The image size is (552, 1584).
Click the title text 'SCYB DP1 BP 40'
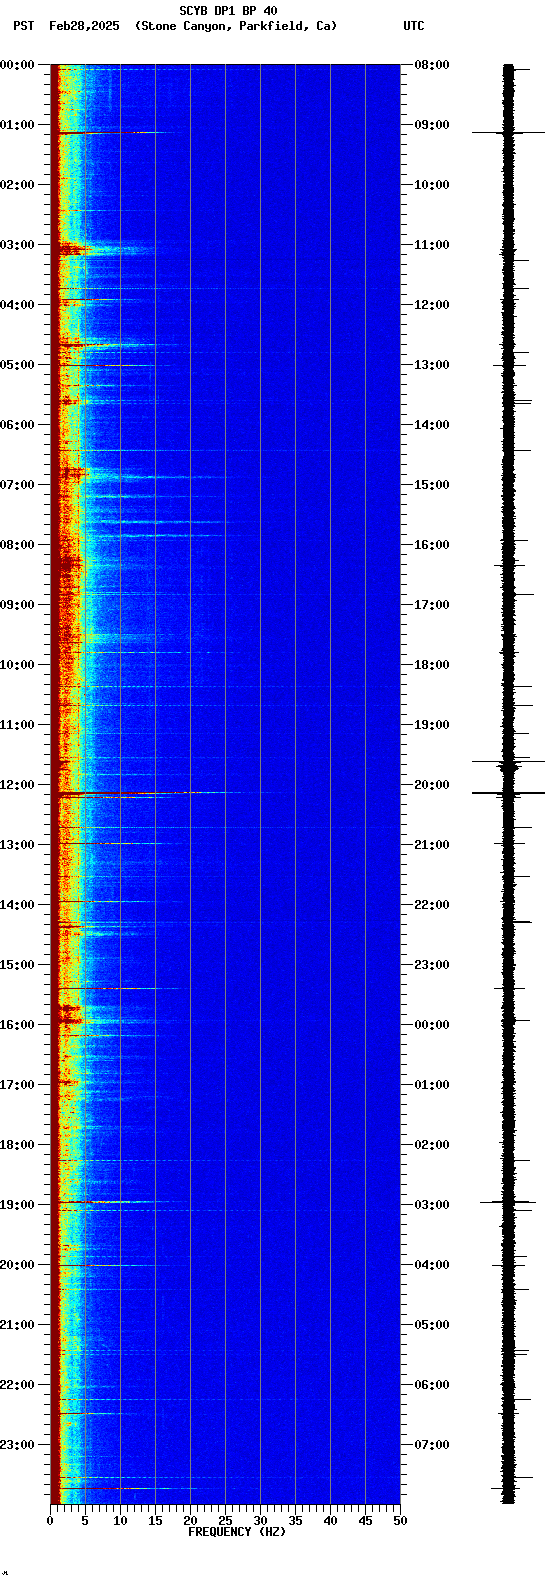click(x=228, y=11)
